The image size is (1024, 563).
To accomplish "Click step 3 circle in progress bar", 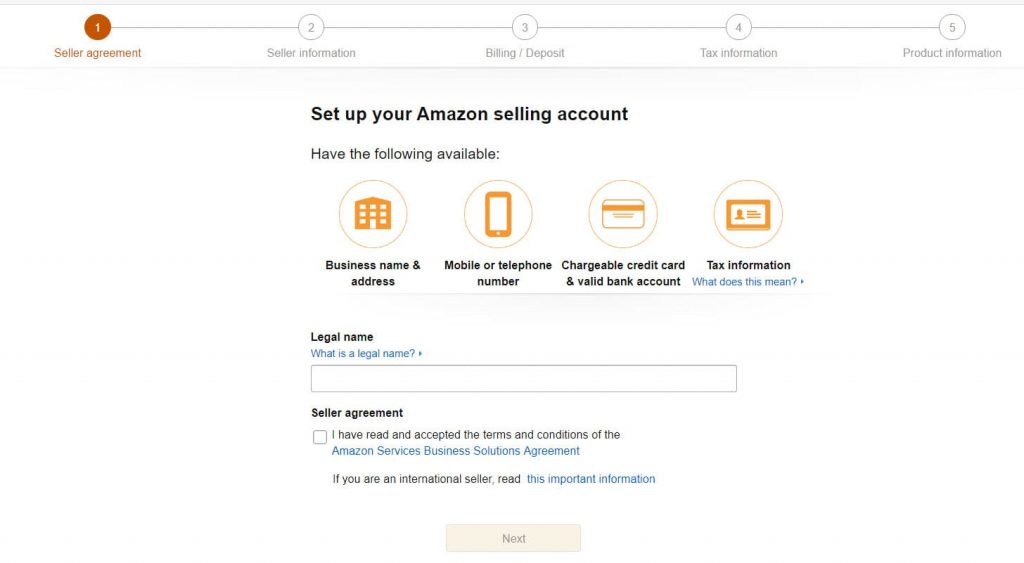I will [x=525, y=27].
